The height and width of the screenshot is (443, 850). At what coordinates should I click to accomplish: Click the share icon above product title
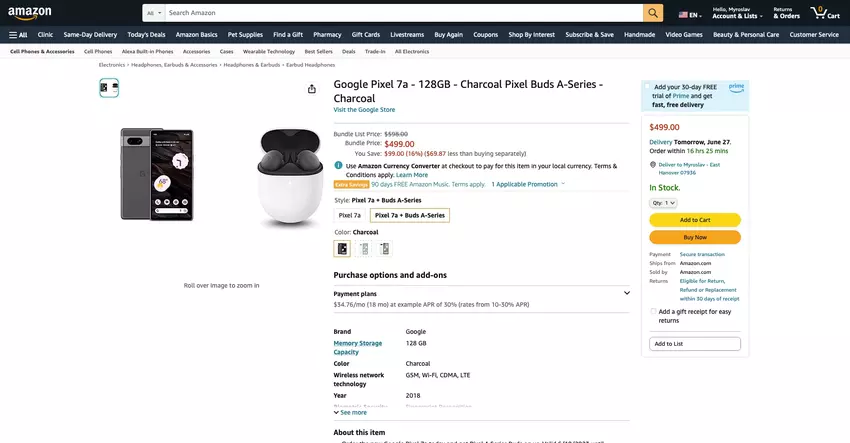(x=312, y=89)
